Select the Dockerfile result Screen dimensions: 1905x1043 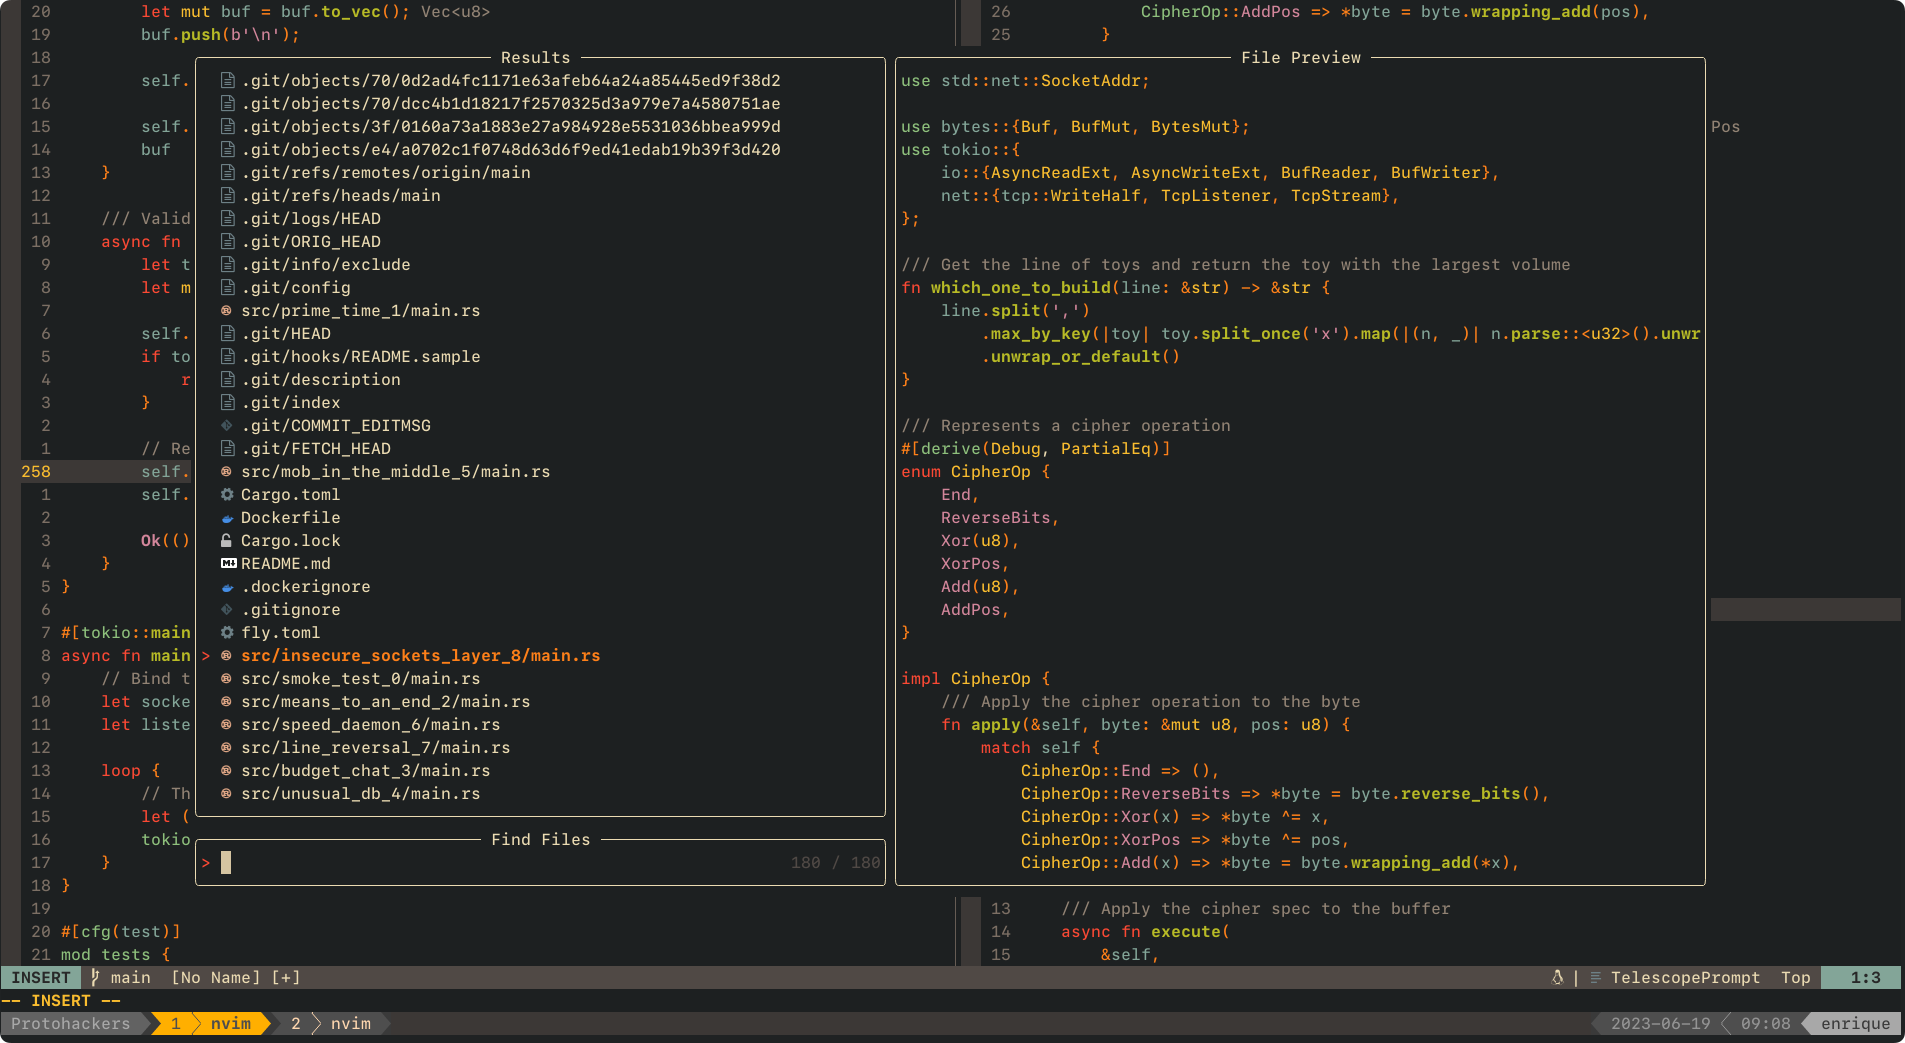pos(540,517)
